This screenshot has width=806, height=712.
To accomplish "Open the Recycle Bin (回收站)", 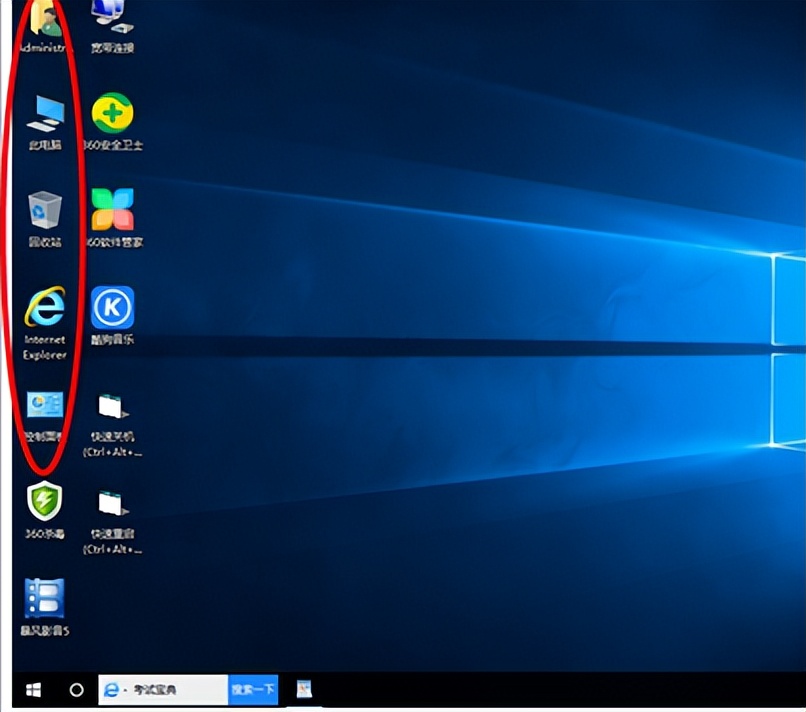I will tap(42, 208).
